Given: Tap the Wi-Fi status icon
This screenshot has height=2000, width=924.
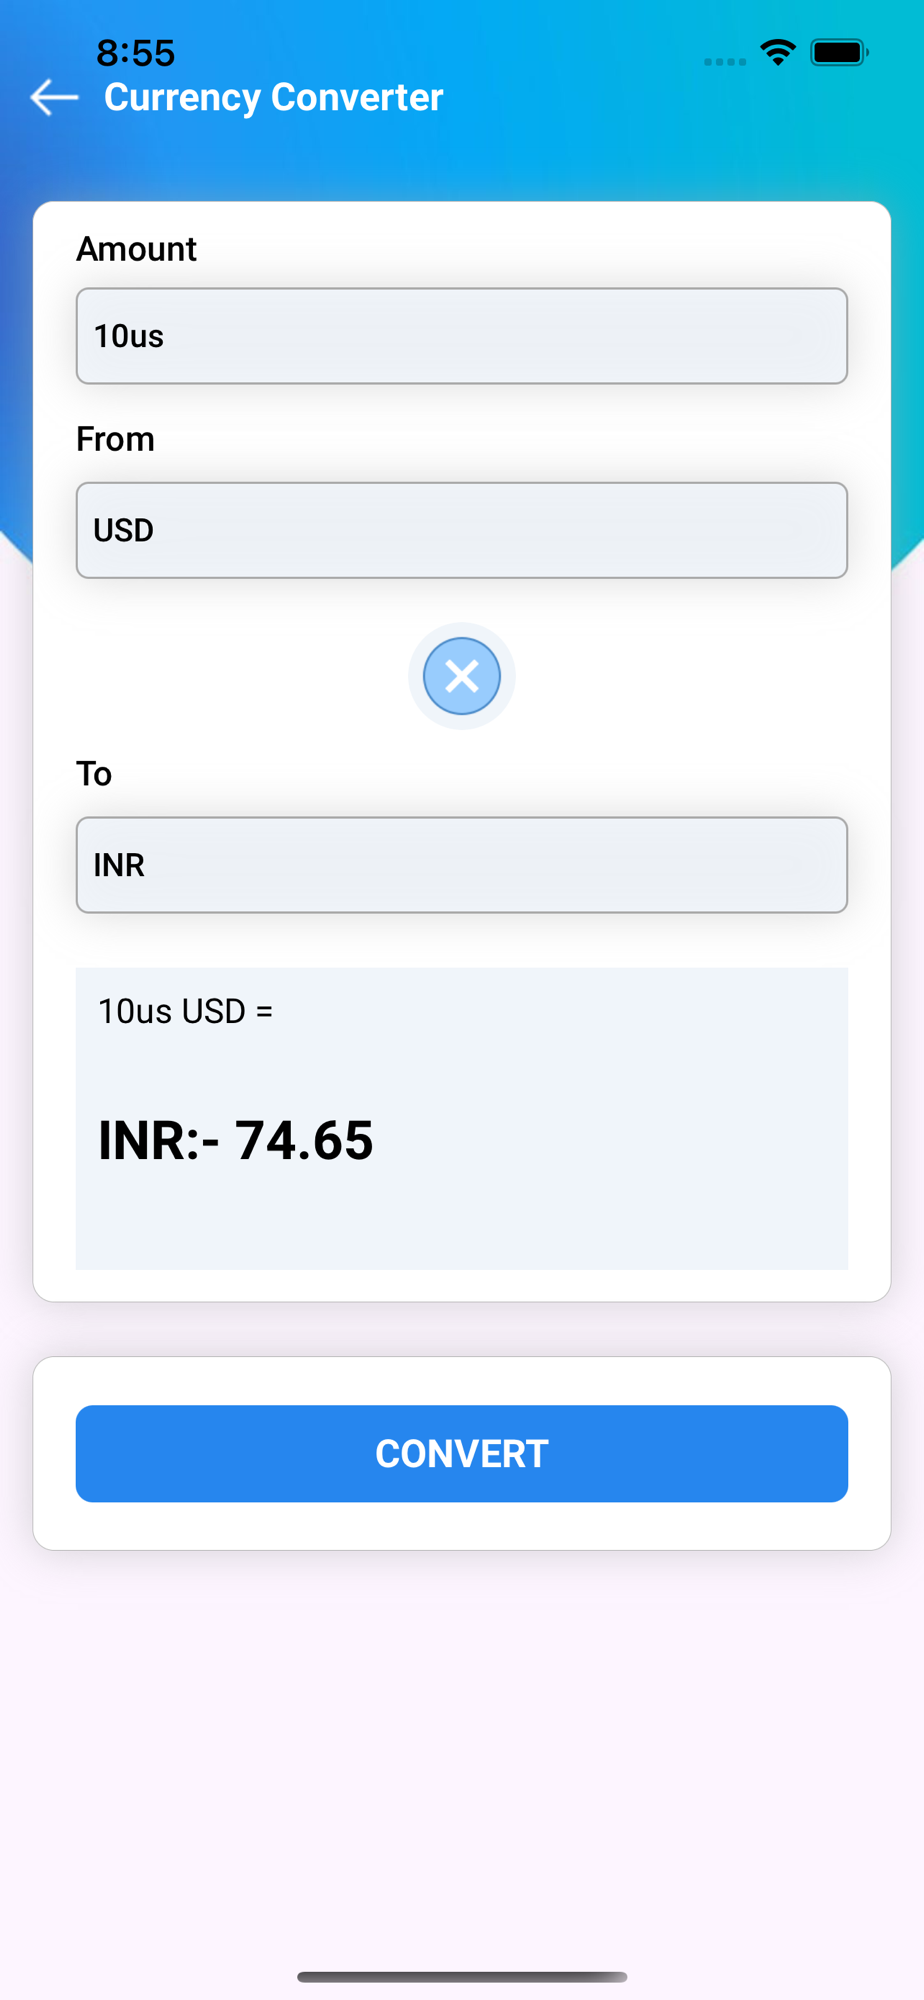Looking at the screenshot, I should [778, 52].
